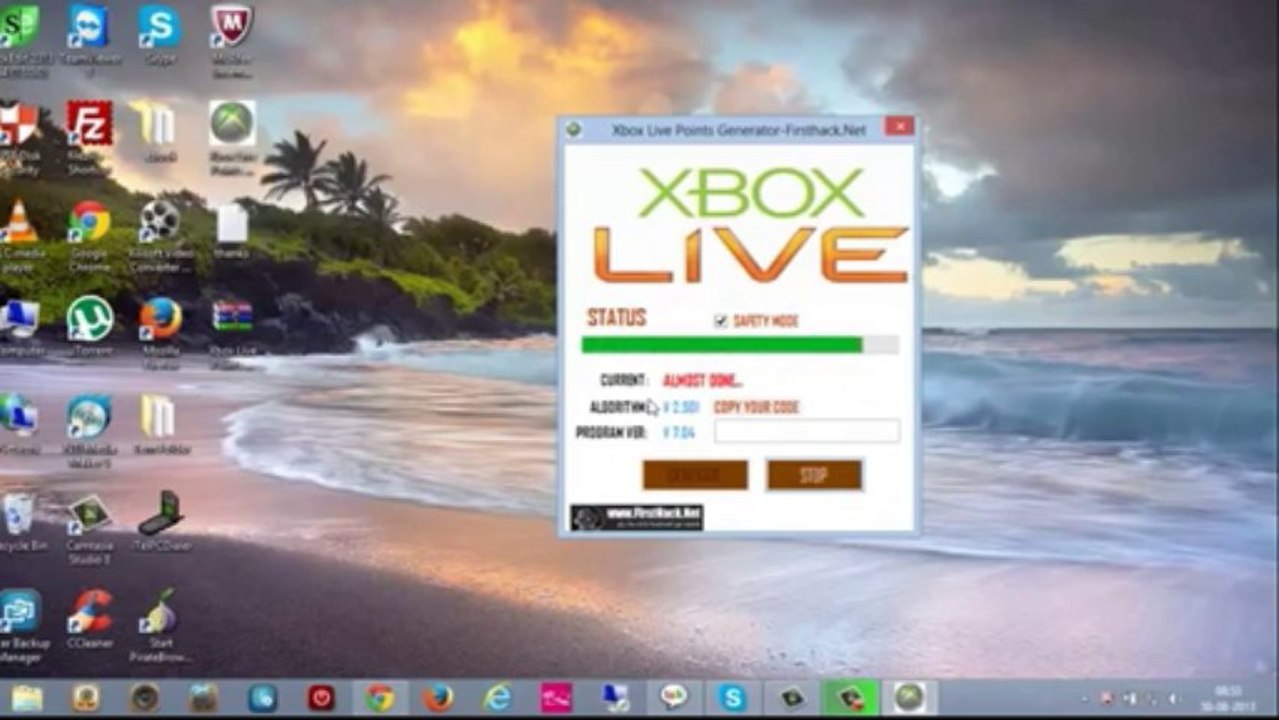Click the empty code text field

click(x=807, y=431)
